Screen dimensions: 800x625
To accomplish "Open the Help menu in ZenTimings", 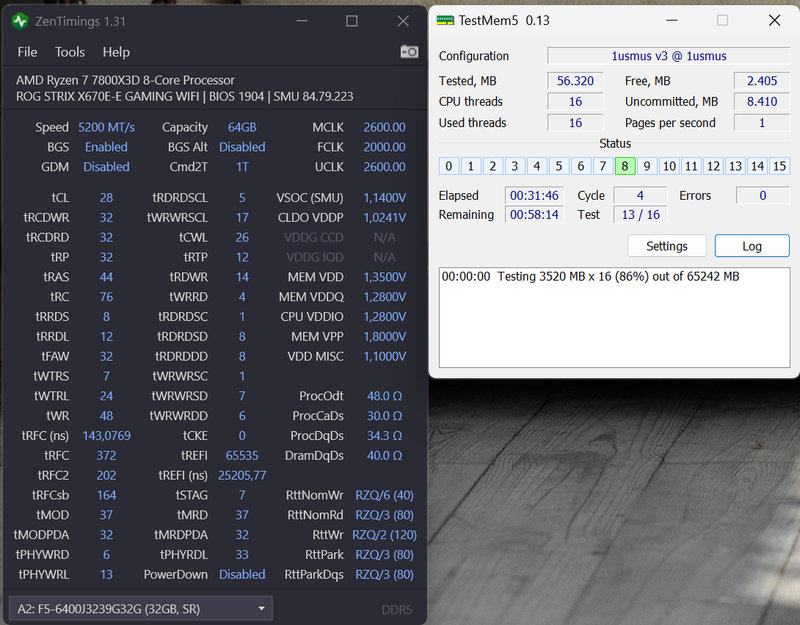I will [116, 52].
